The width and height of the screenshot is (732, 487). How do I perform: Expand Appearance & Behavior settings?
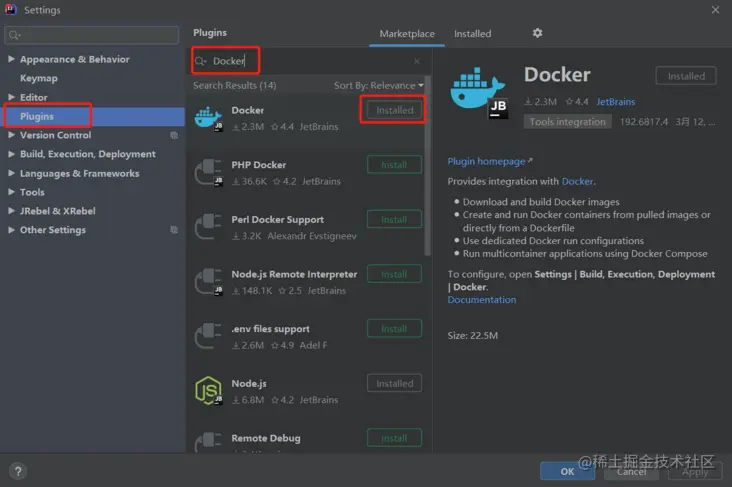[11, 59]
